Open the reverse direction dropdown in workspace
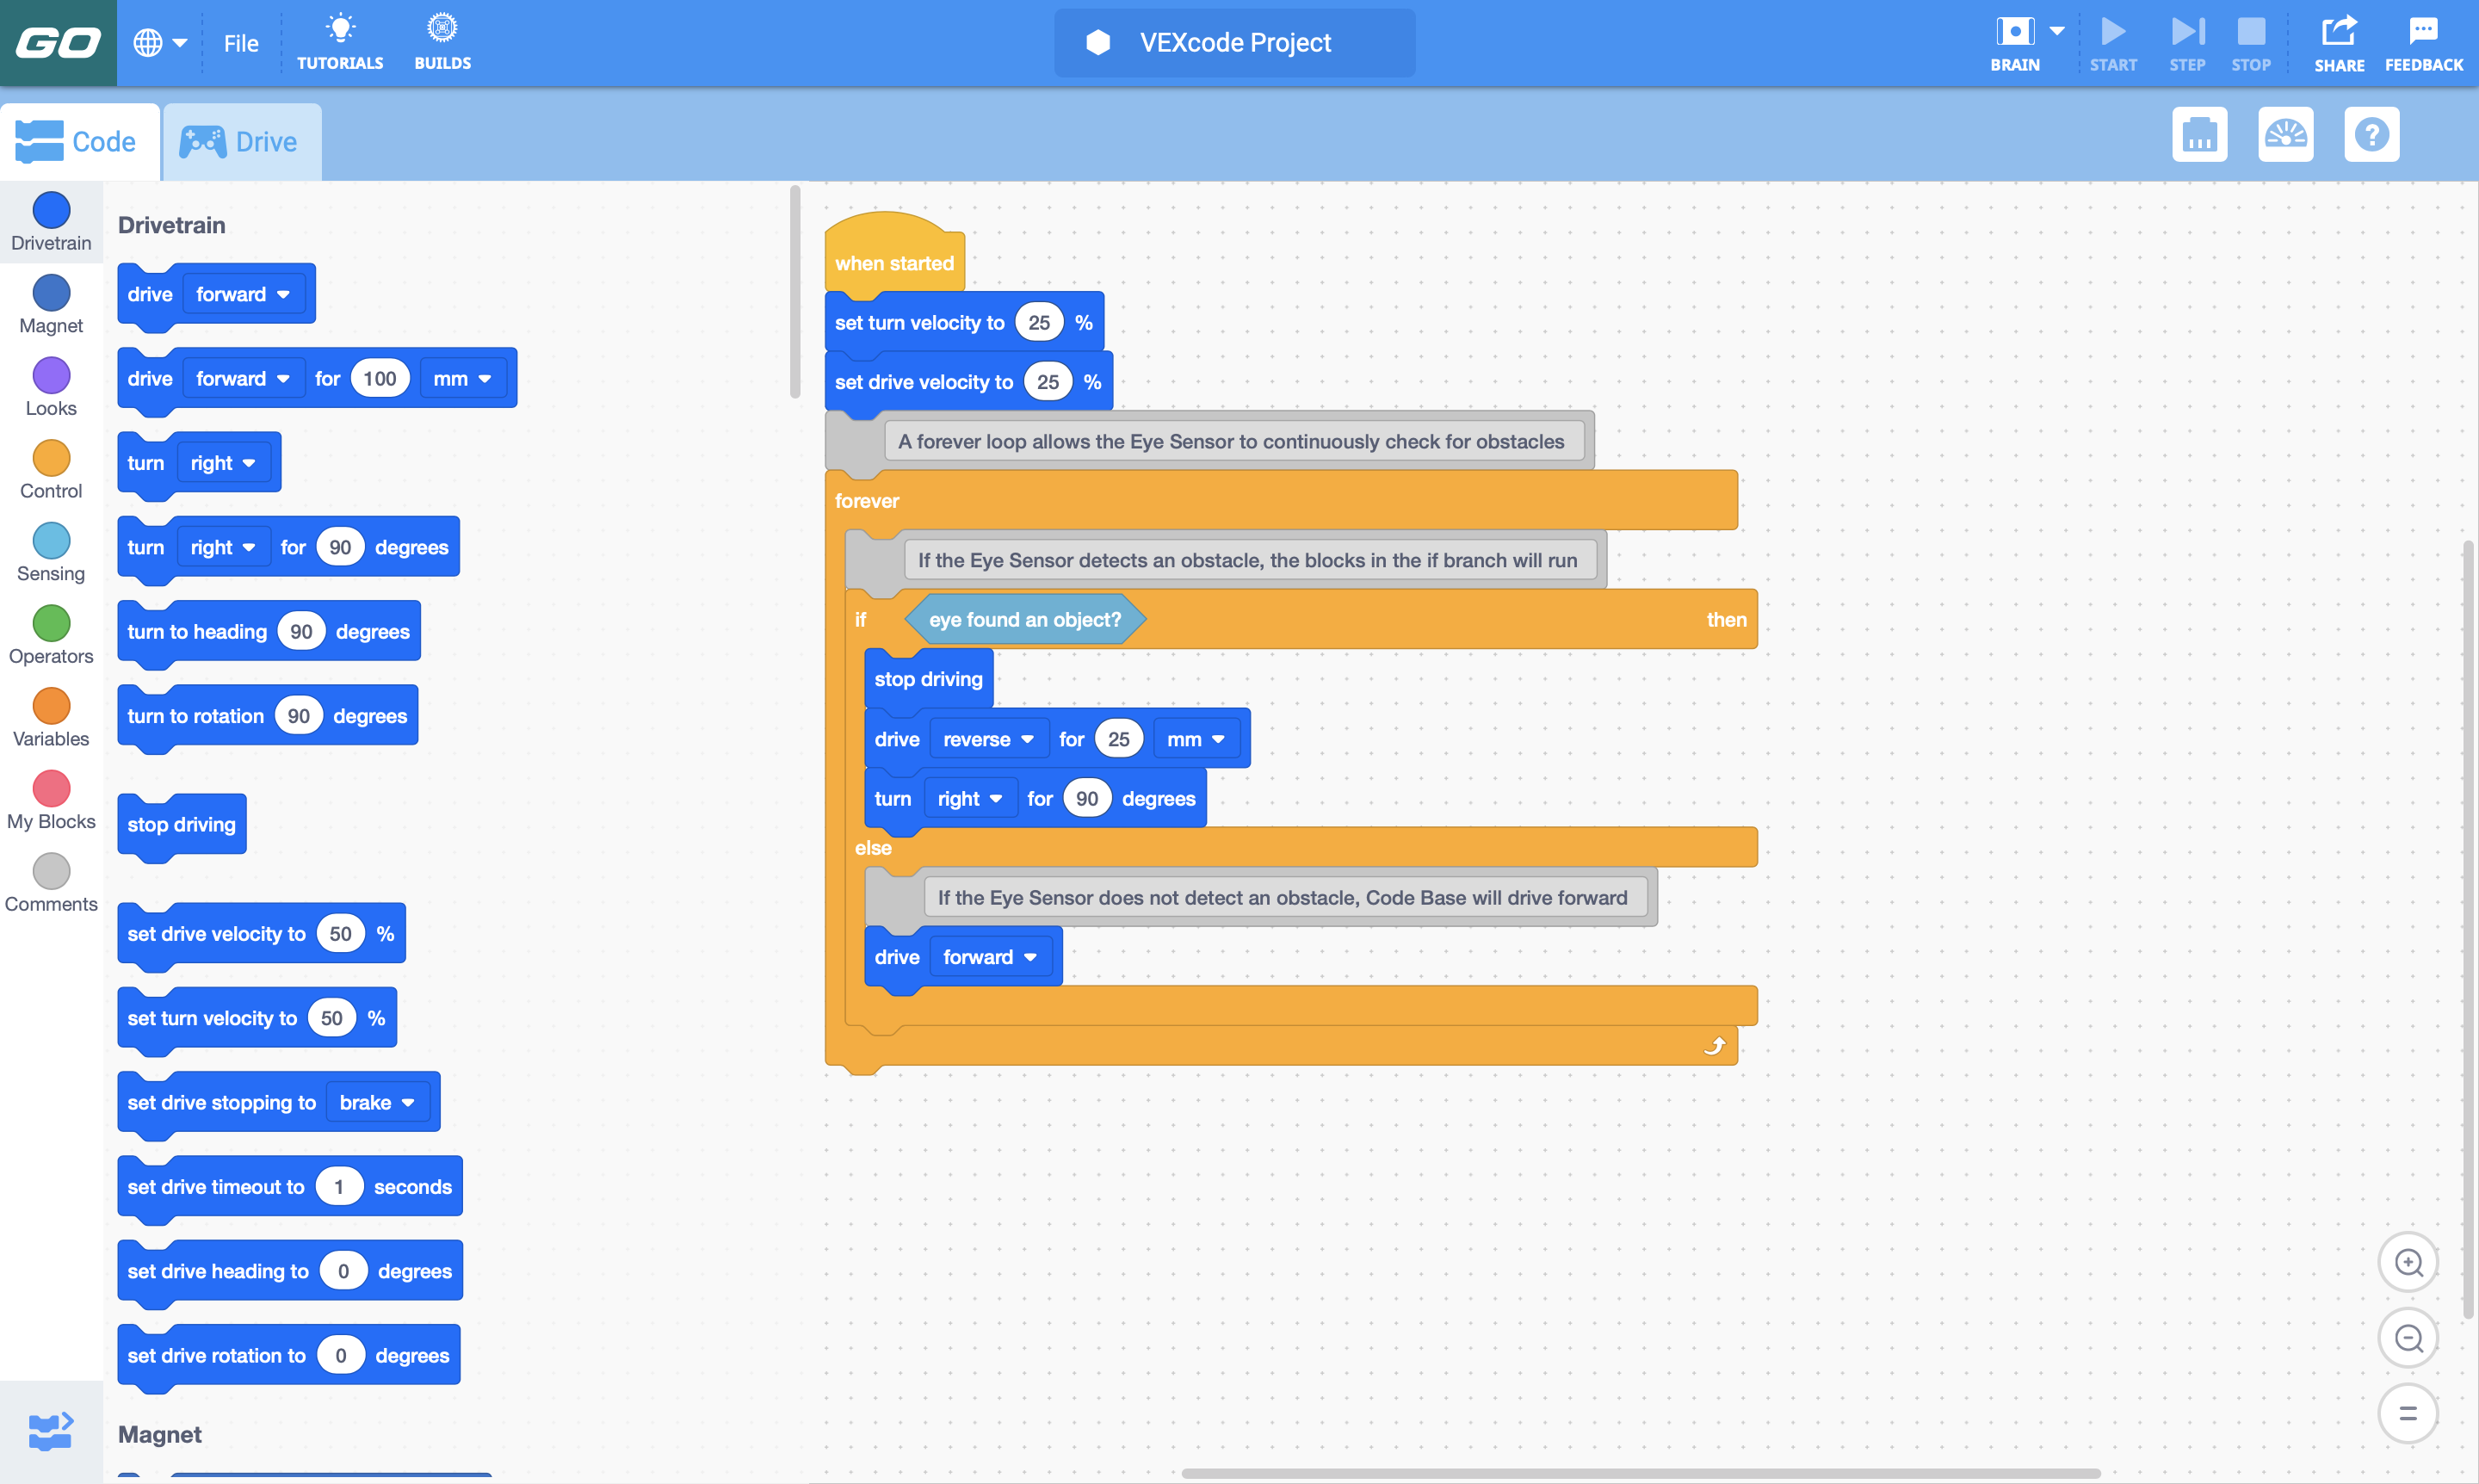2479x1484 pixels. 988,739
